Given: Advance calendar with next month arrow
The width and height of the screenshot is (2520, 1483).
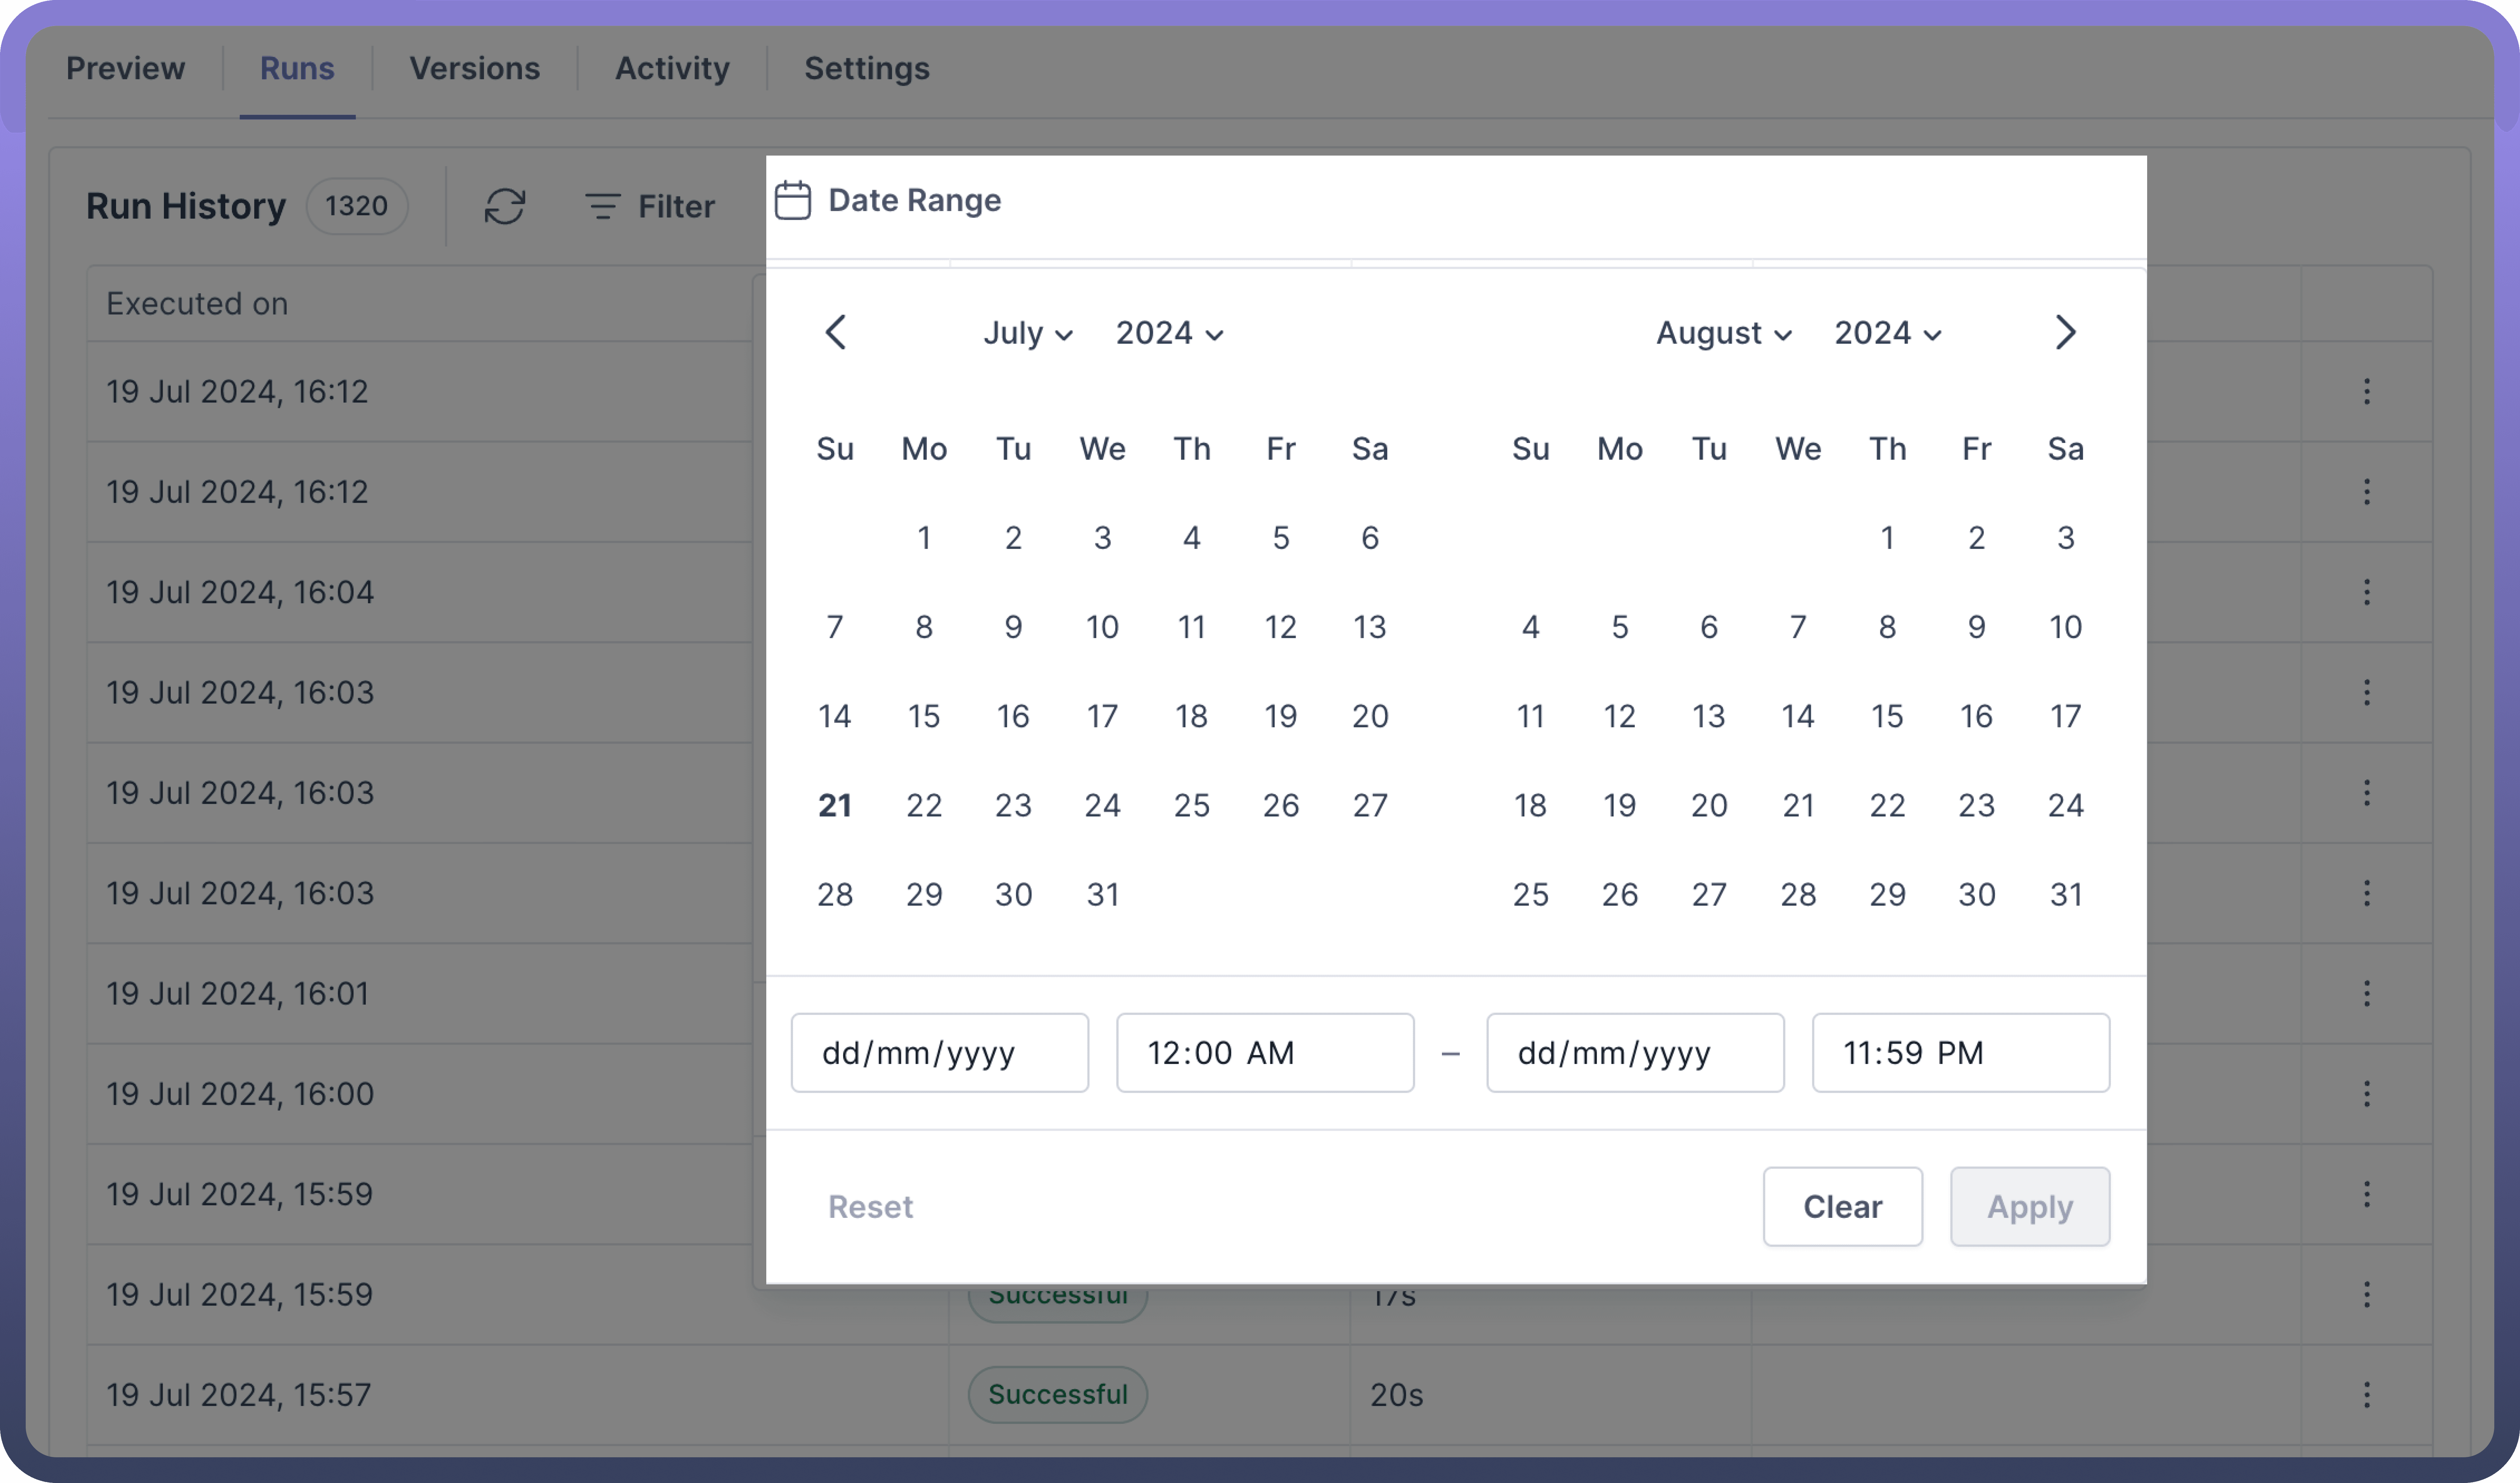Looking at the screenshot, I should 2065,332.
